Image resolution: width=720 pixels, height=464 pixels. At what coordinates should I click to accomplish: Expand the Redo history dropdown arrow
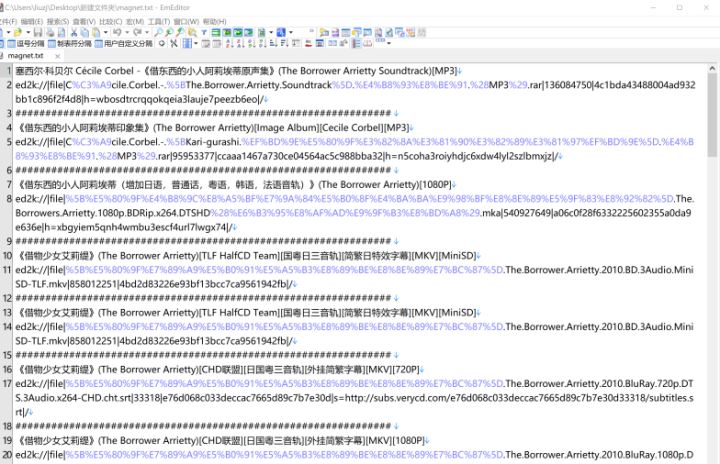pos(147,32)
